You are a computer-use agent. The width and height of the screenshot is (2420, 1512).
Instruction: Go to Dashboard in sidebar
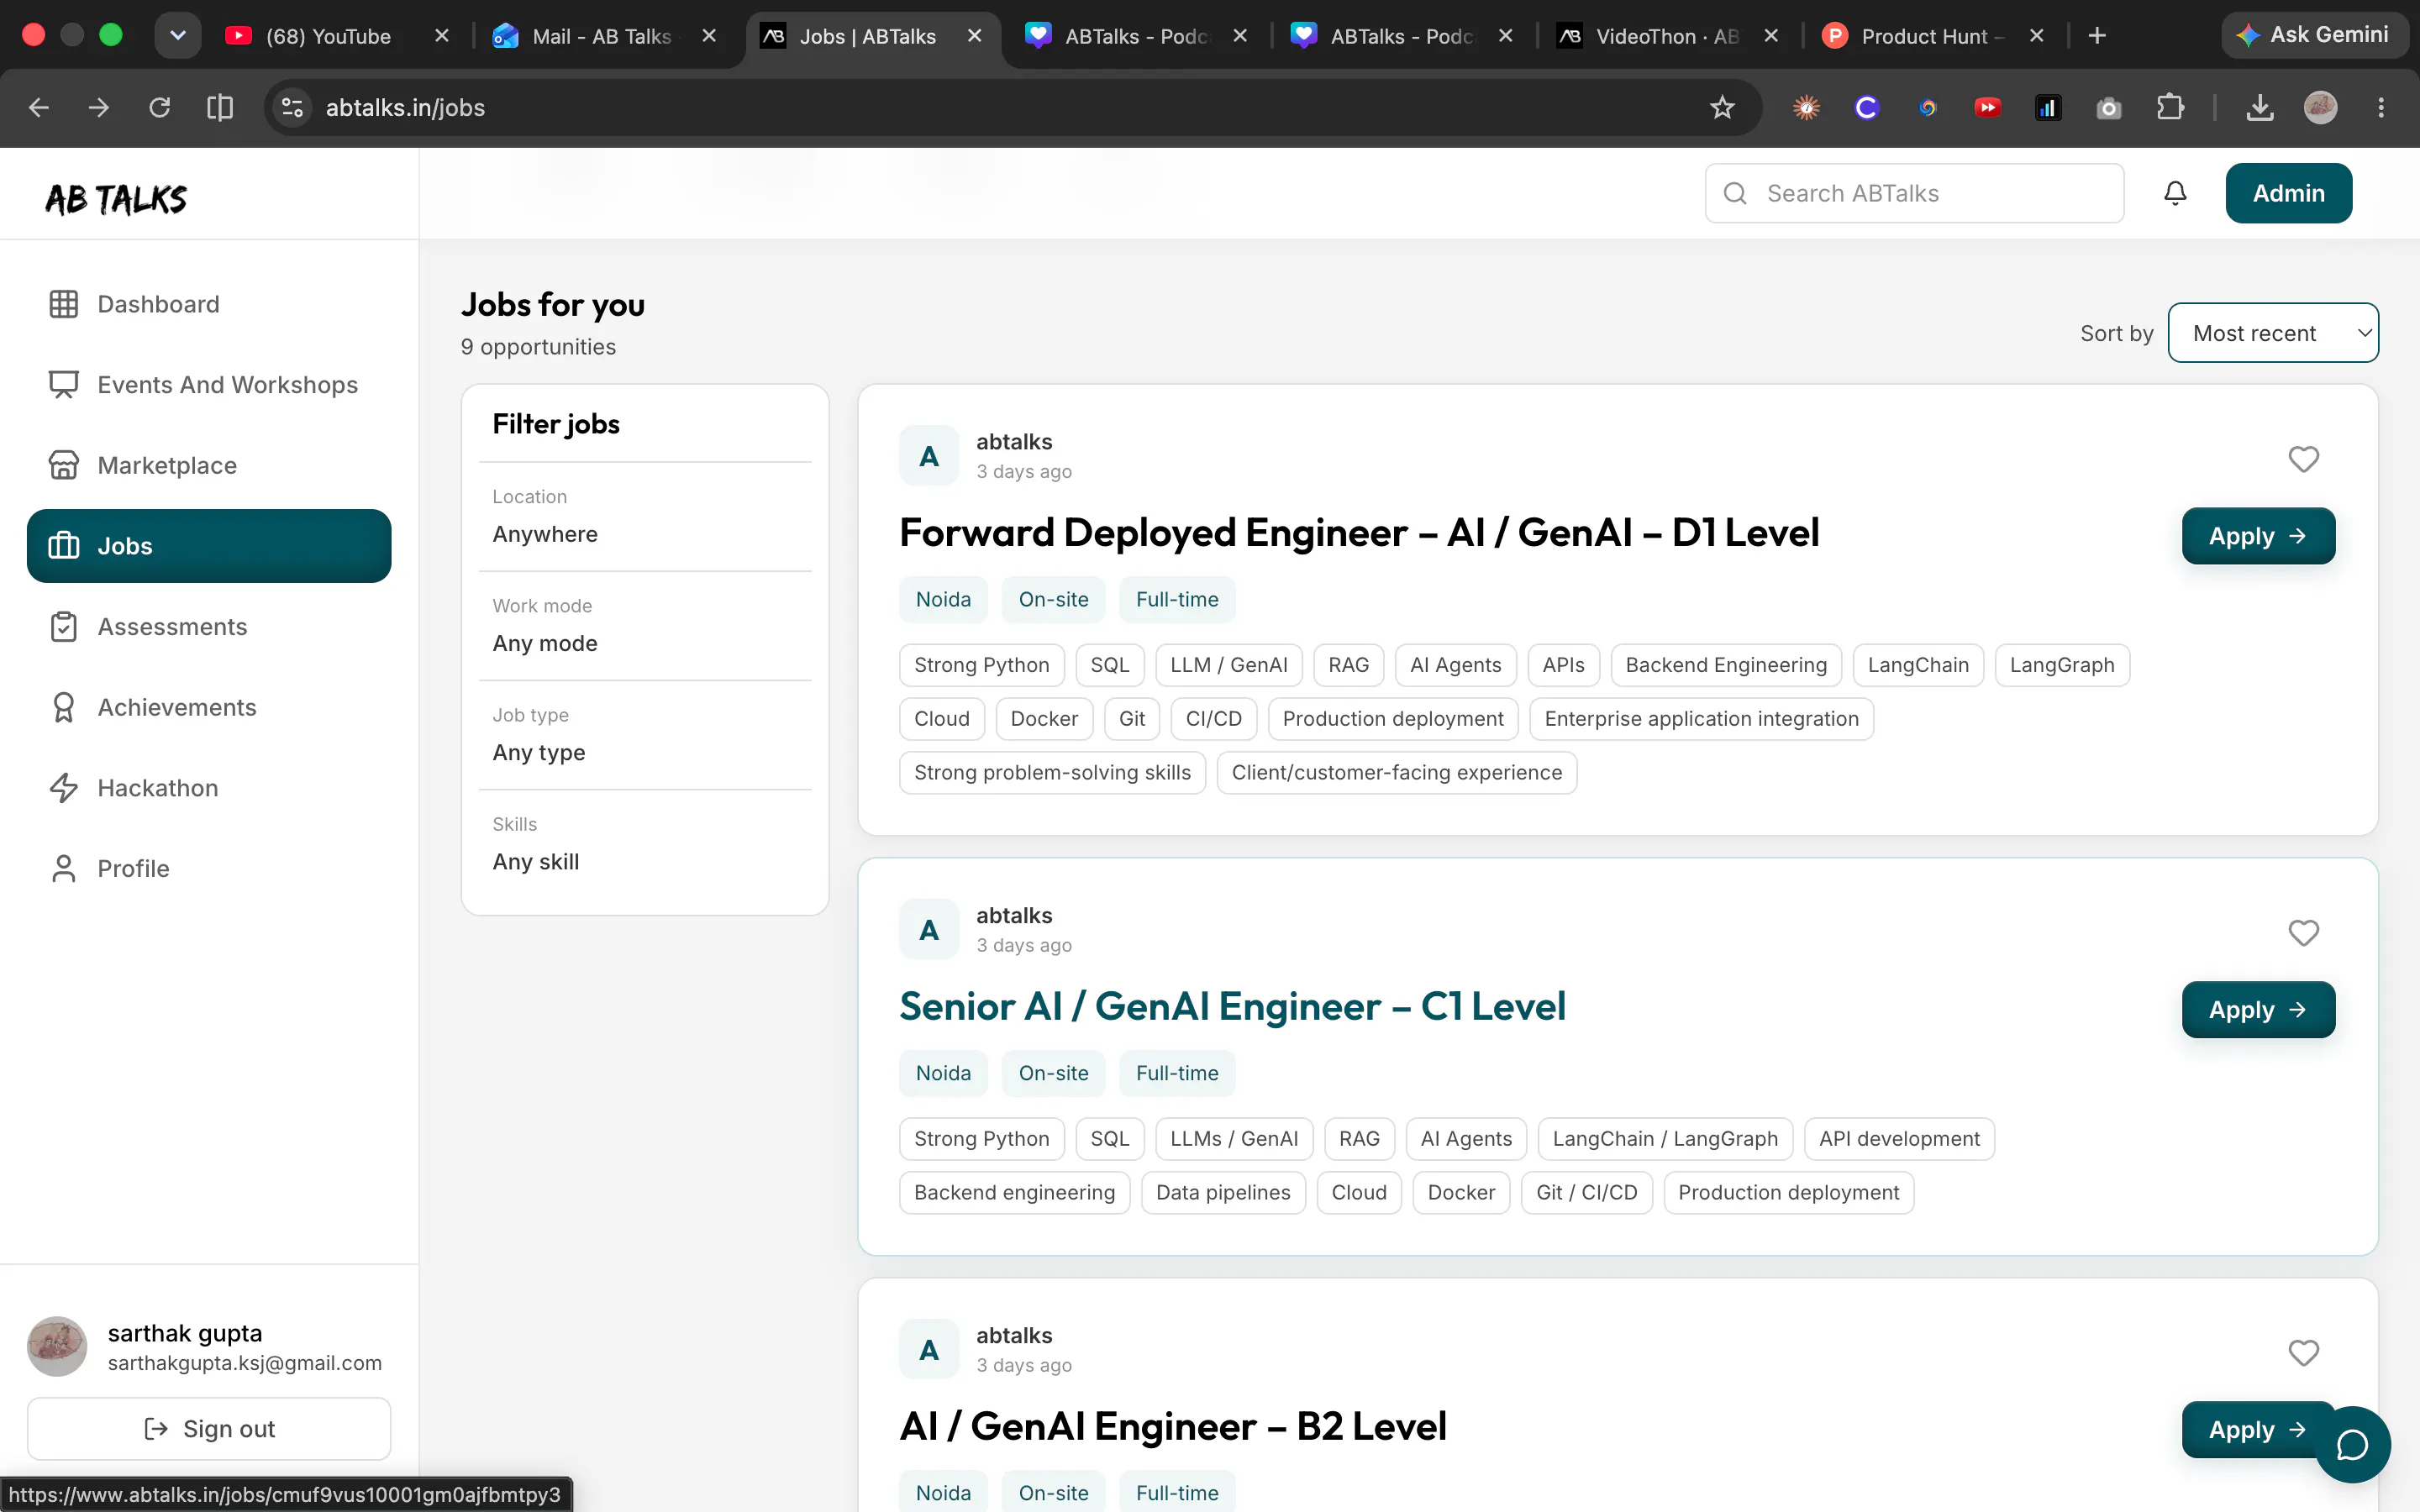click(209, 304)
